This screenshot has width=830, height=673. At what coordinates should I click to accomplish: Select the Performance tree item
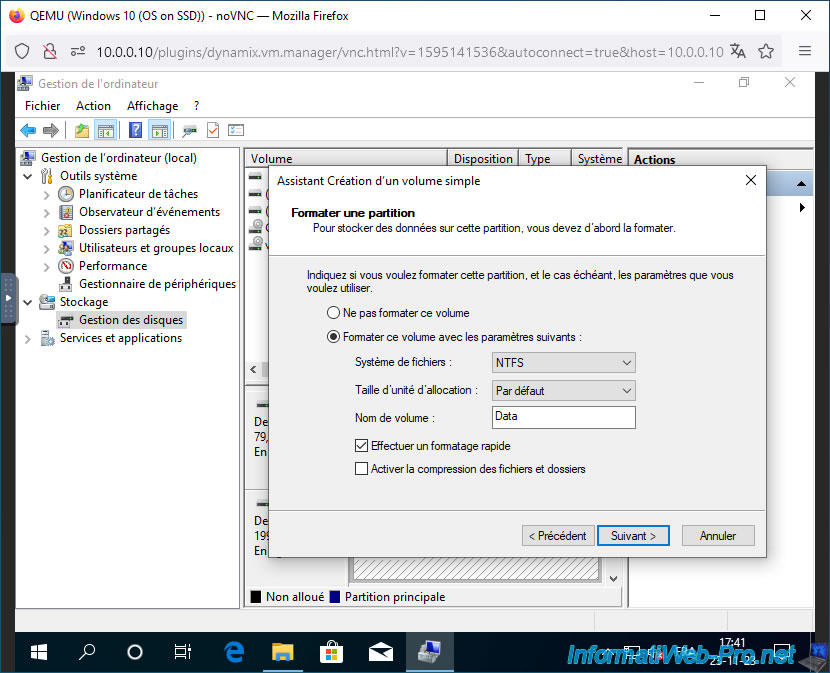tap(113, 266)
